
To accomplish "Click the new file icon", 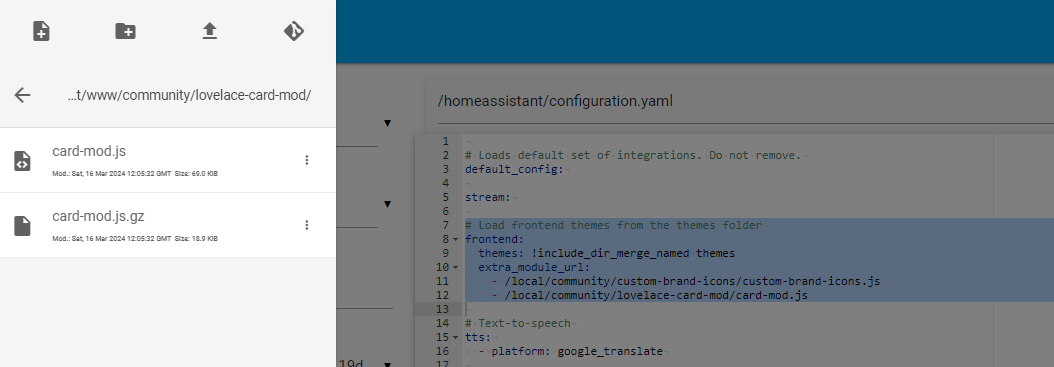I will click(x=41, y=31).
